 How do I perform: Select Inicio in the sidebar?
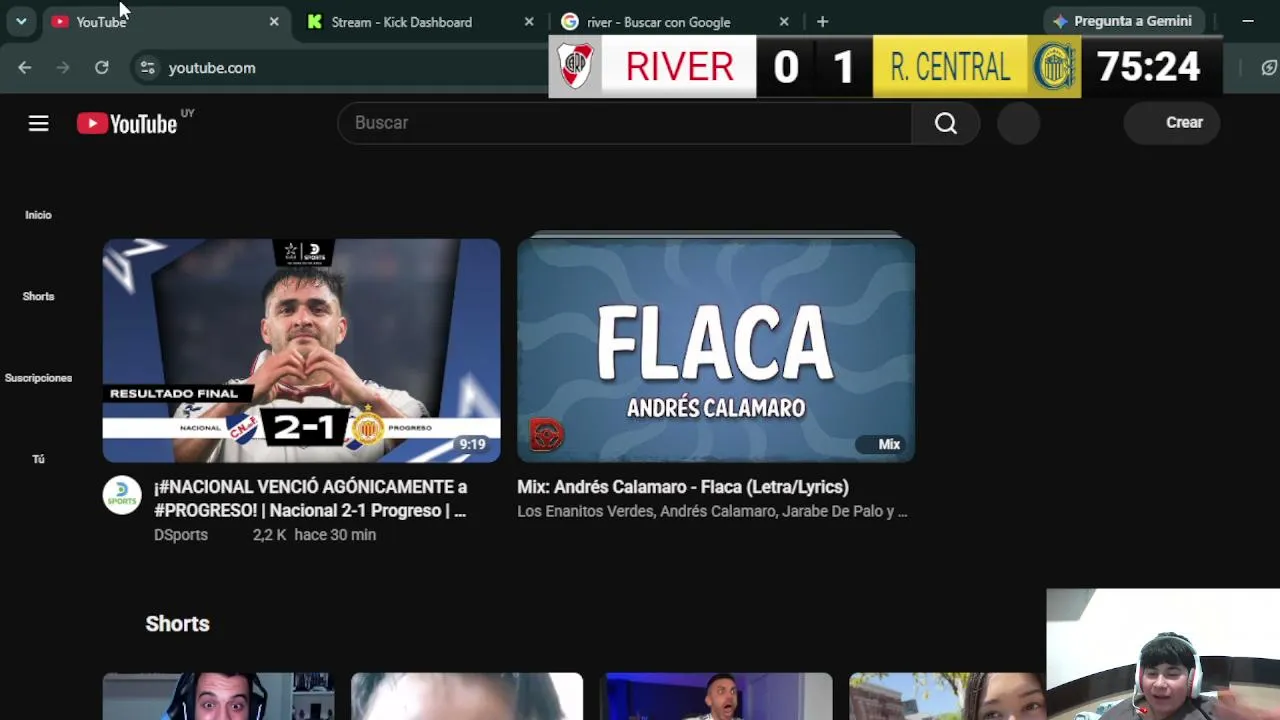(x=38, y=215)
